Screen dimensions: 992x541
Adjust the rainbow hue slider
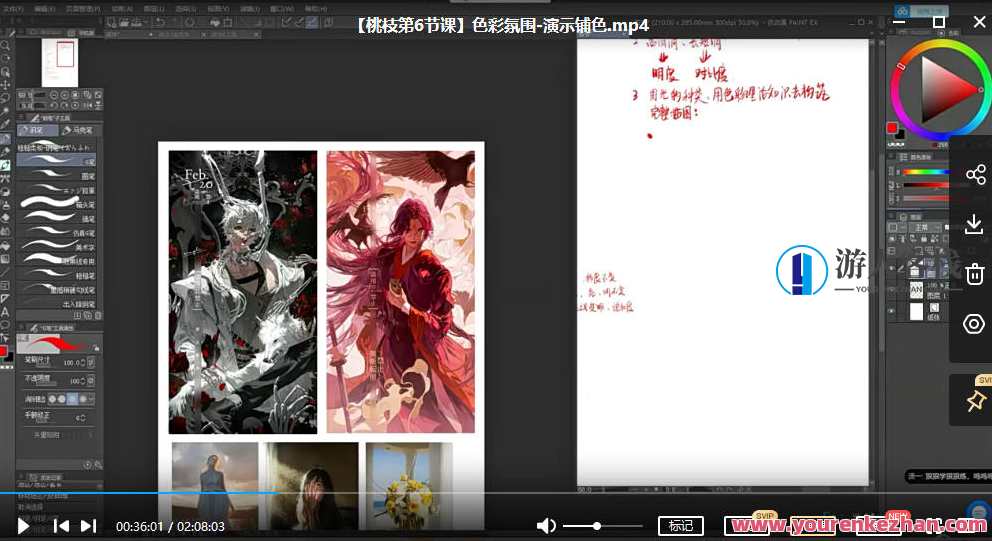926,172
